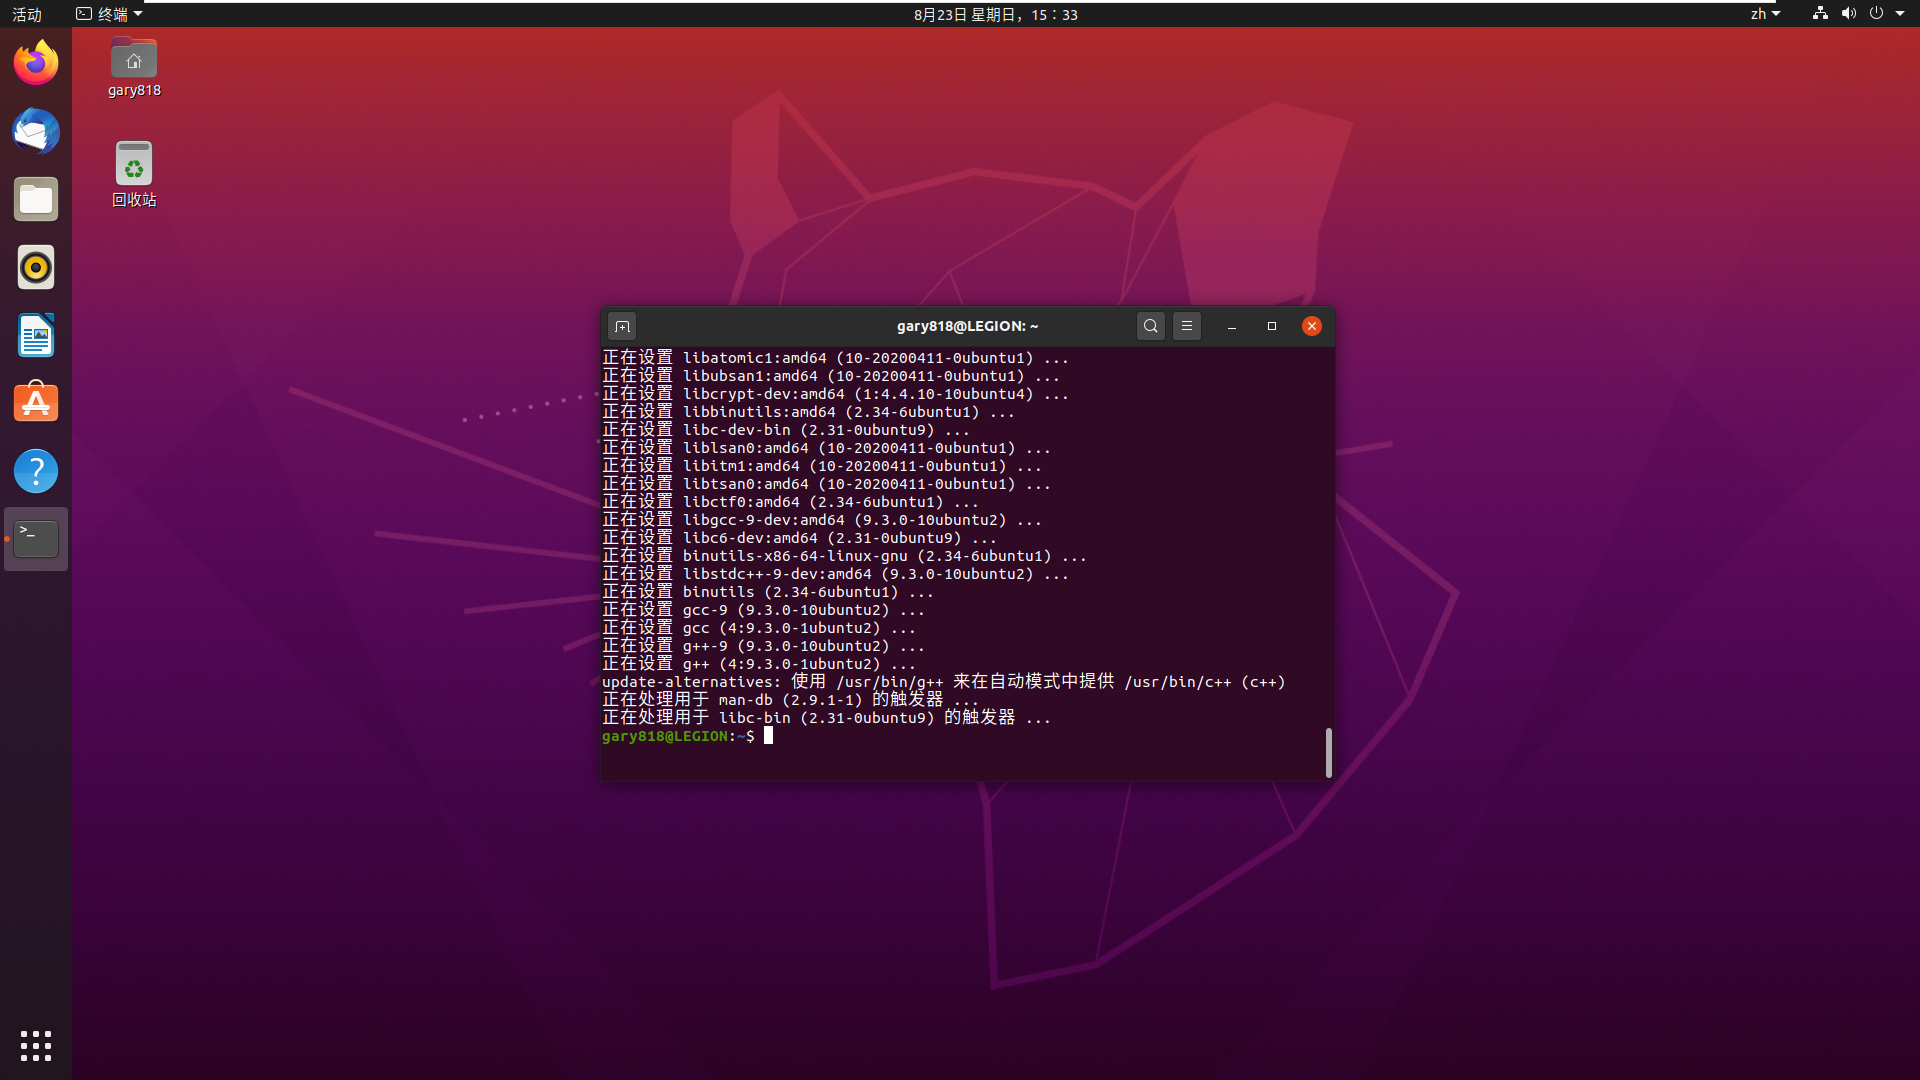Click the line 正在设置 libc6-dev:amd64
The image size is (1920, 1080).
click(x=799, y=538)
